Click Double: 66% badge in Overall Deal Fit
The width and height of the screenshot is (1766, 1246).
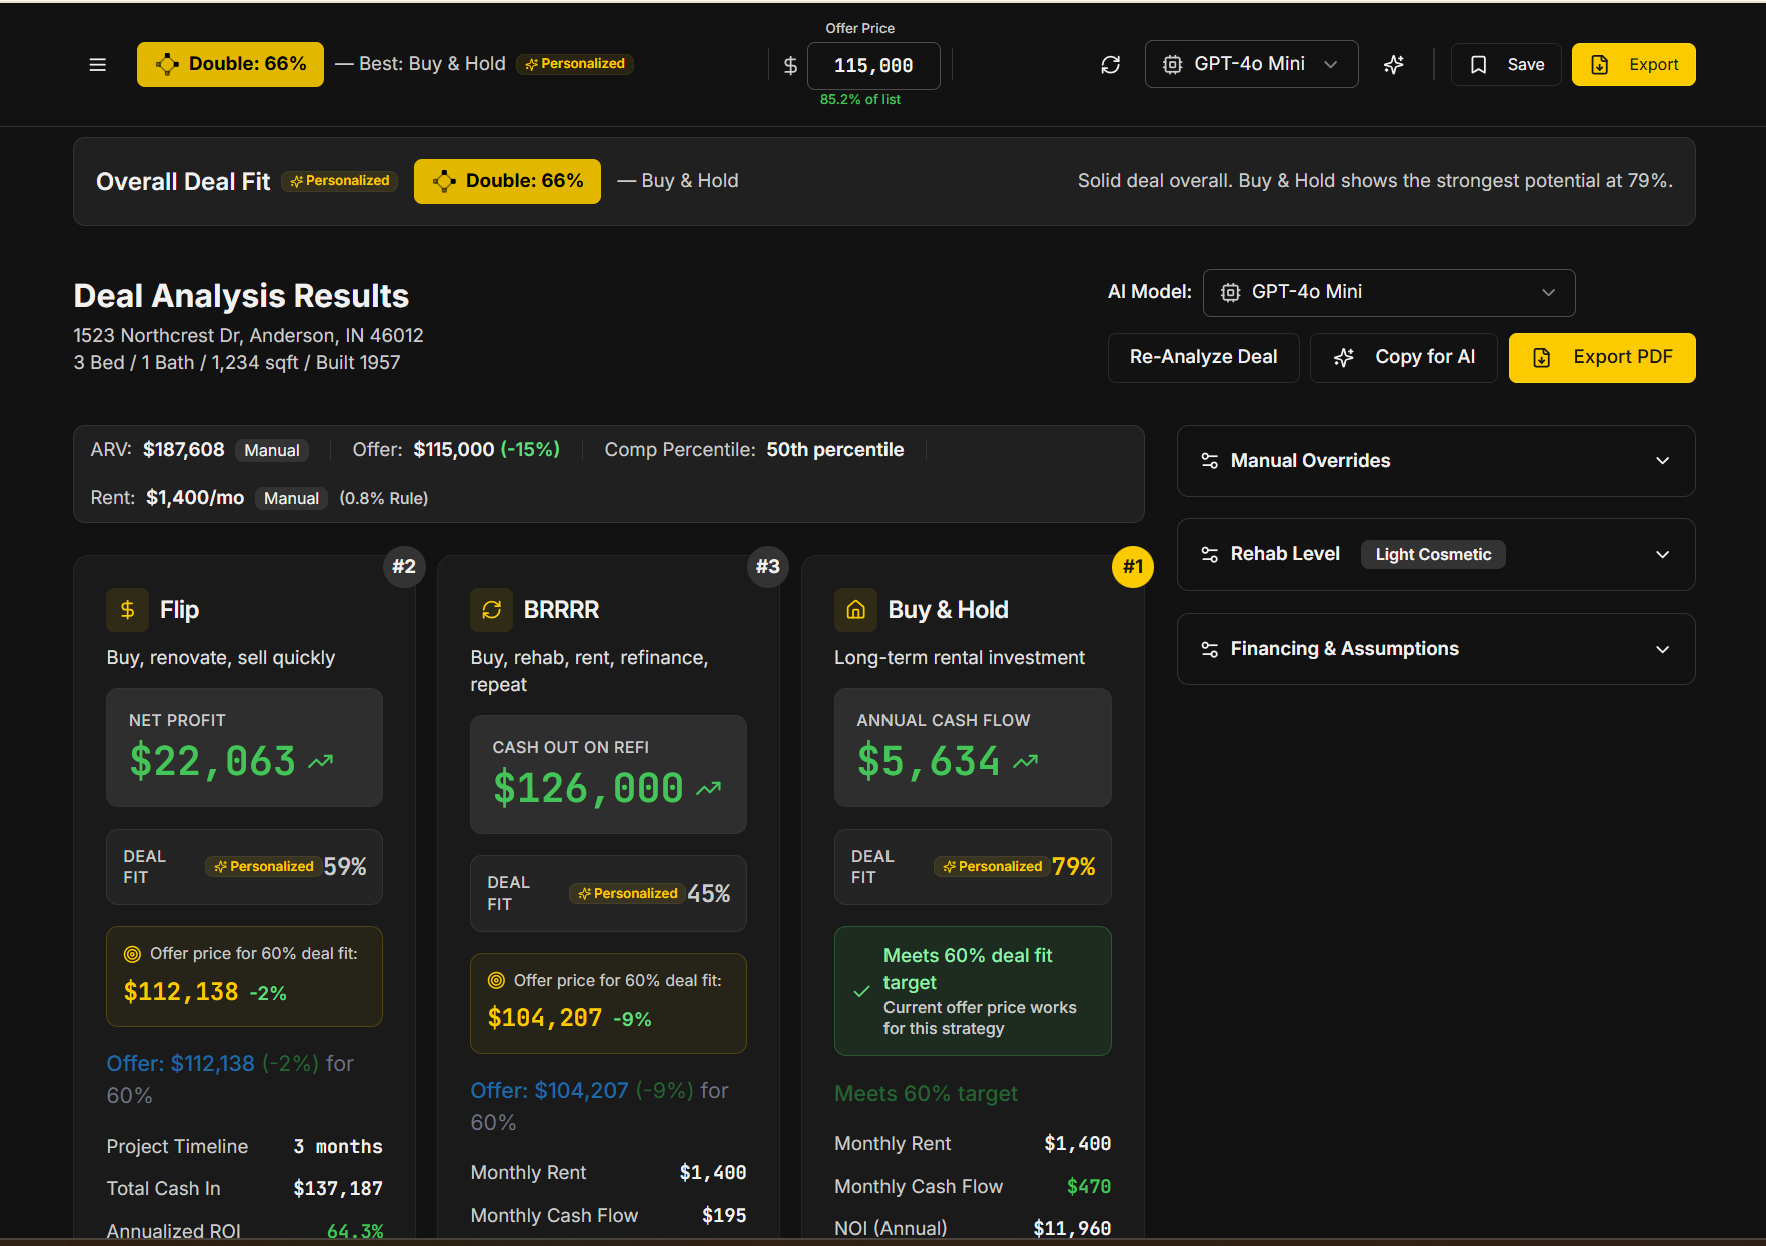pyautogui.click(x=507, y=181)
